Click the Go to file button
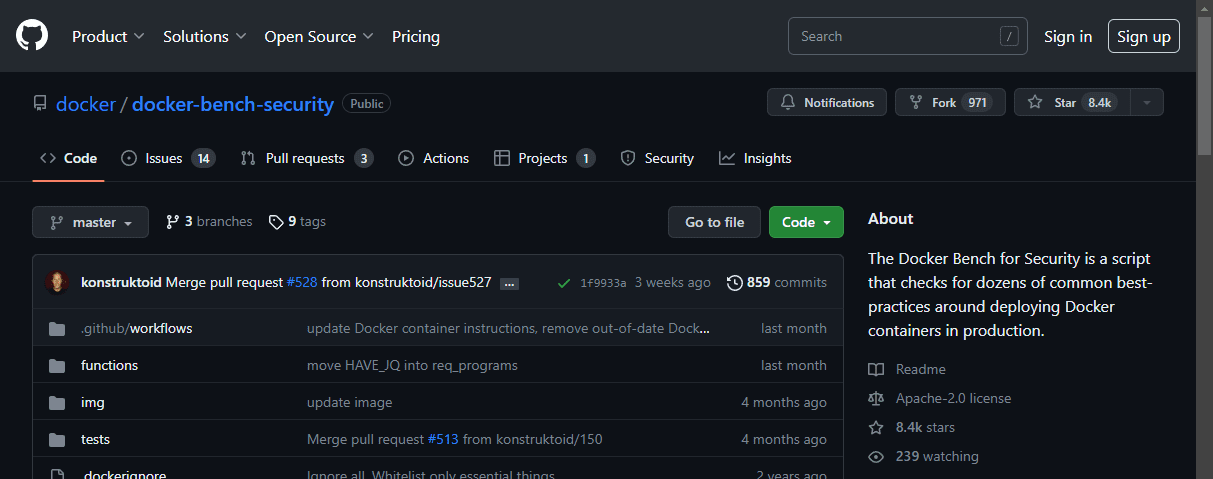The image size is (1213, 479). click(714, 222)
